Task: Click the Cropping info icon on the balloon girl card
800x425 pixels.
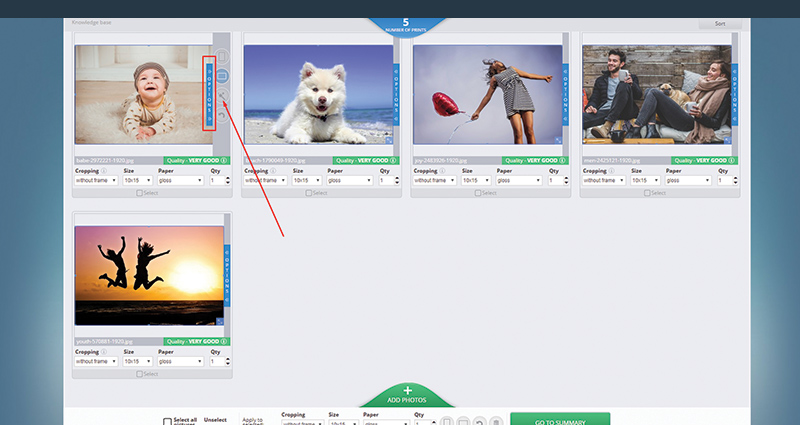Action: coord(442,171)
